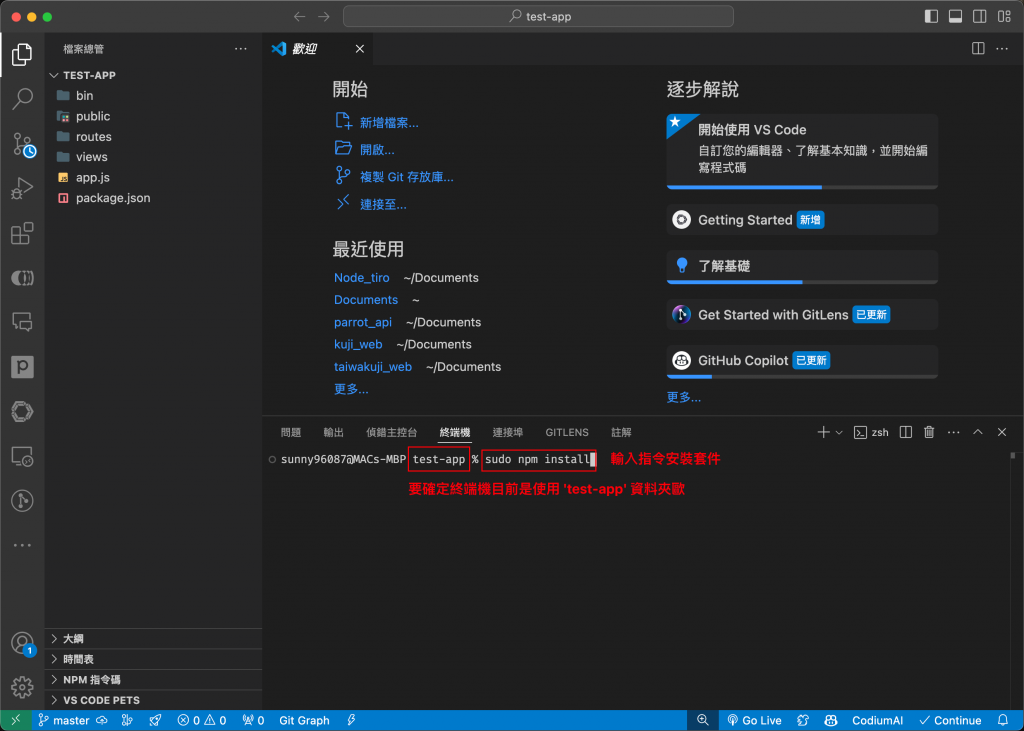Split the terminal panel
The height and width of the screenshot is (731, 1024).
[x=906, y=432]
